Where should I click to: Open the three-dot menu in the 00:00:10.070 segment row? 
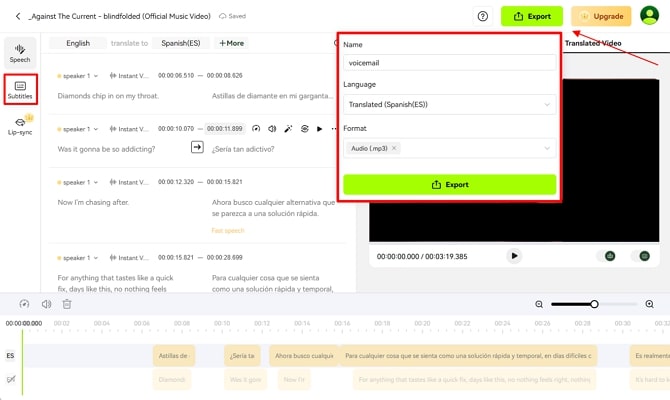pyautogui.click(x=334, y=129)
